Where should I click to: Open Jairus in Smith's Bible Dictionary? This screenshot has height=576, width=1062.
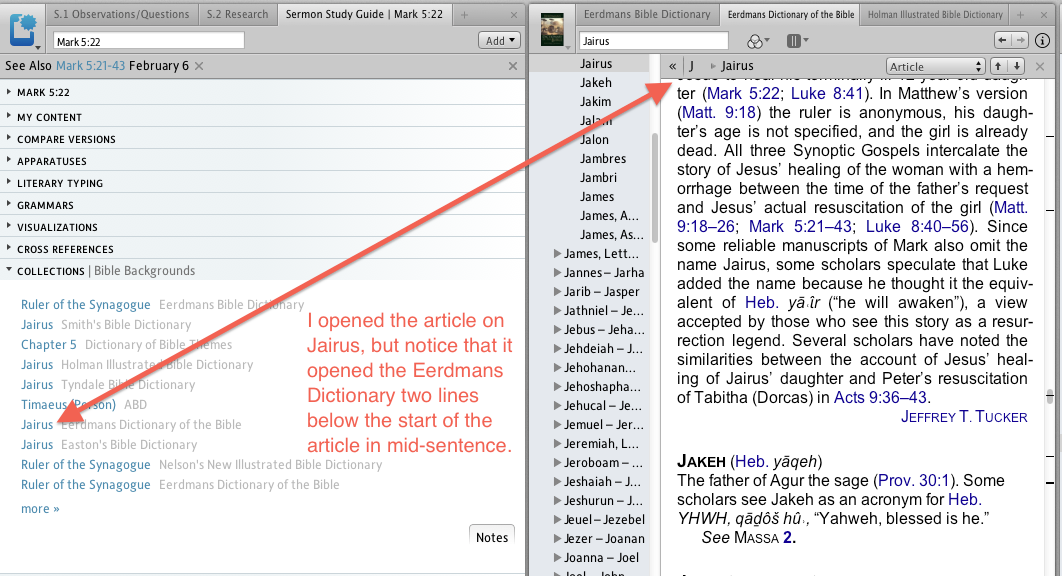[37, 325]
